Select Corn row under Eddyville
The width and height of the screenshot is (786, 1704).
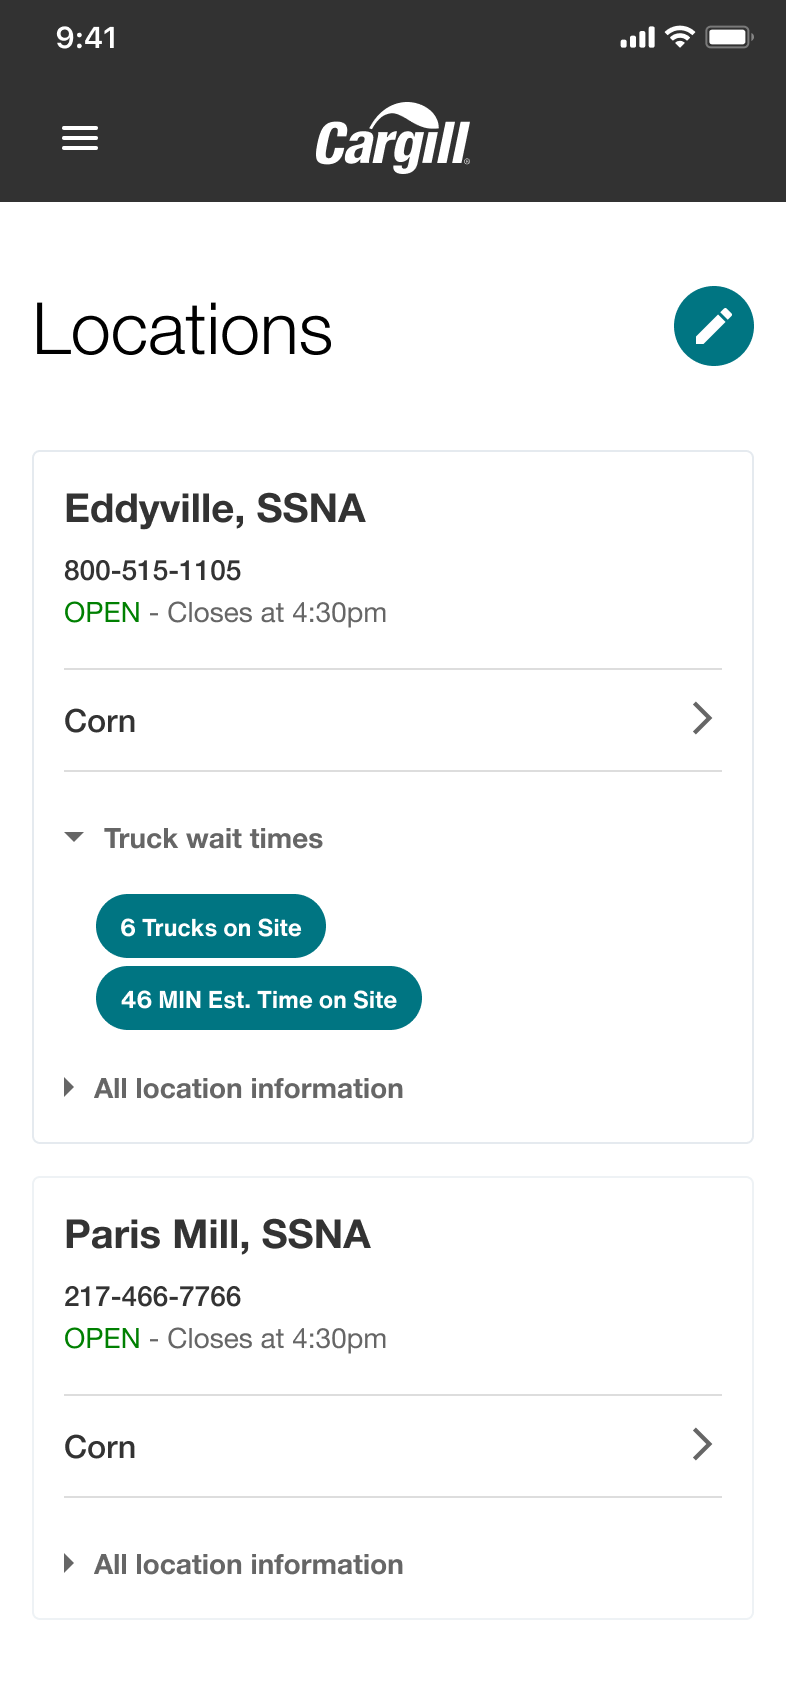(393, 720)
